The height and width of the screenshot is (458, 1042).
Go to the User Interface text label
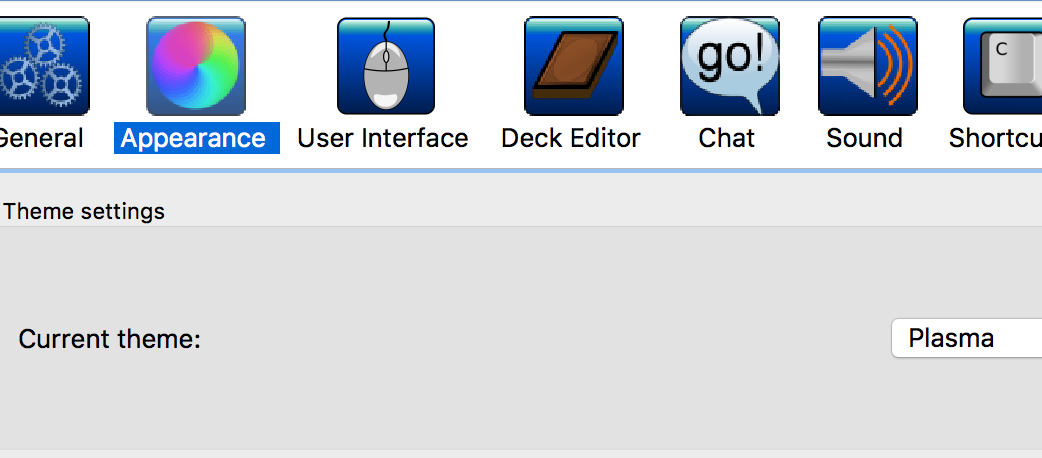383,138
